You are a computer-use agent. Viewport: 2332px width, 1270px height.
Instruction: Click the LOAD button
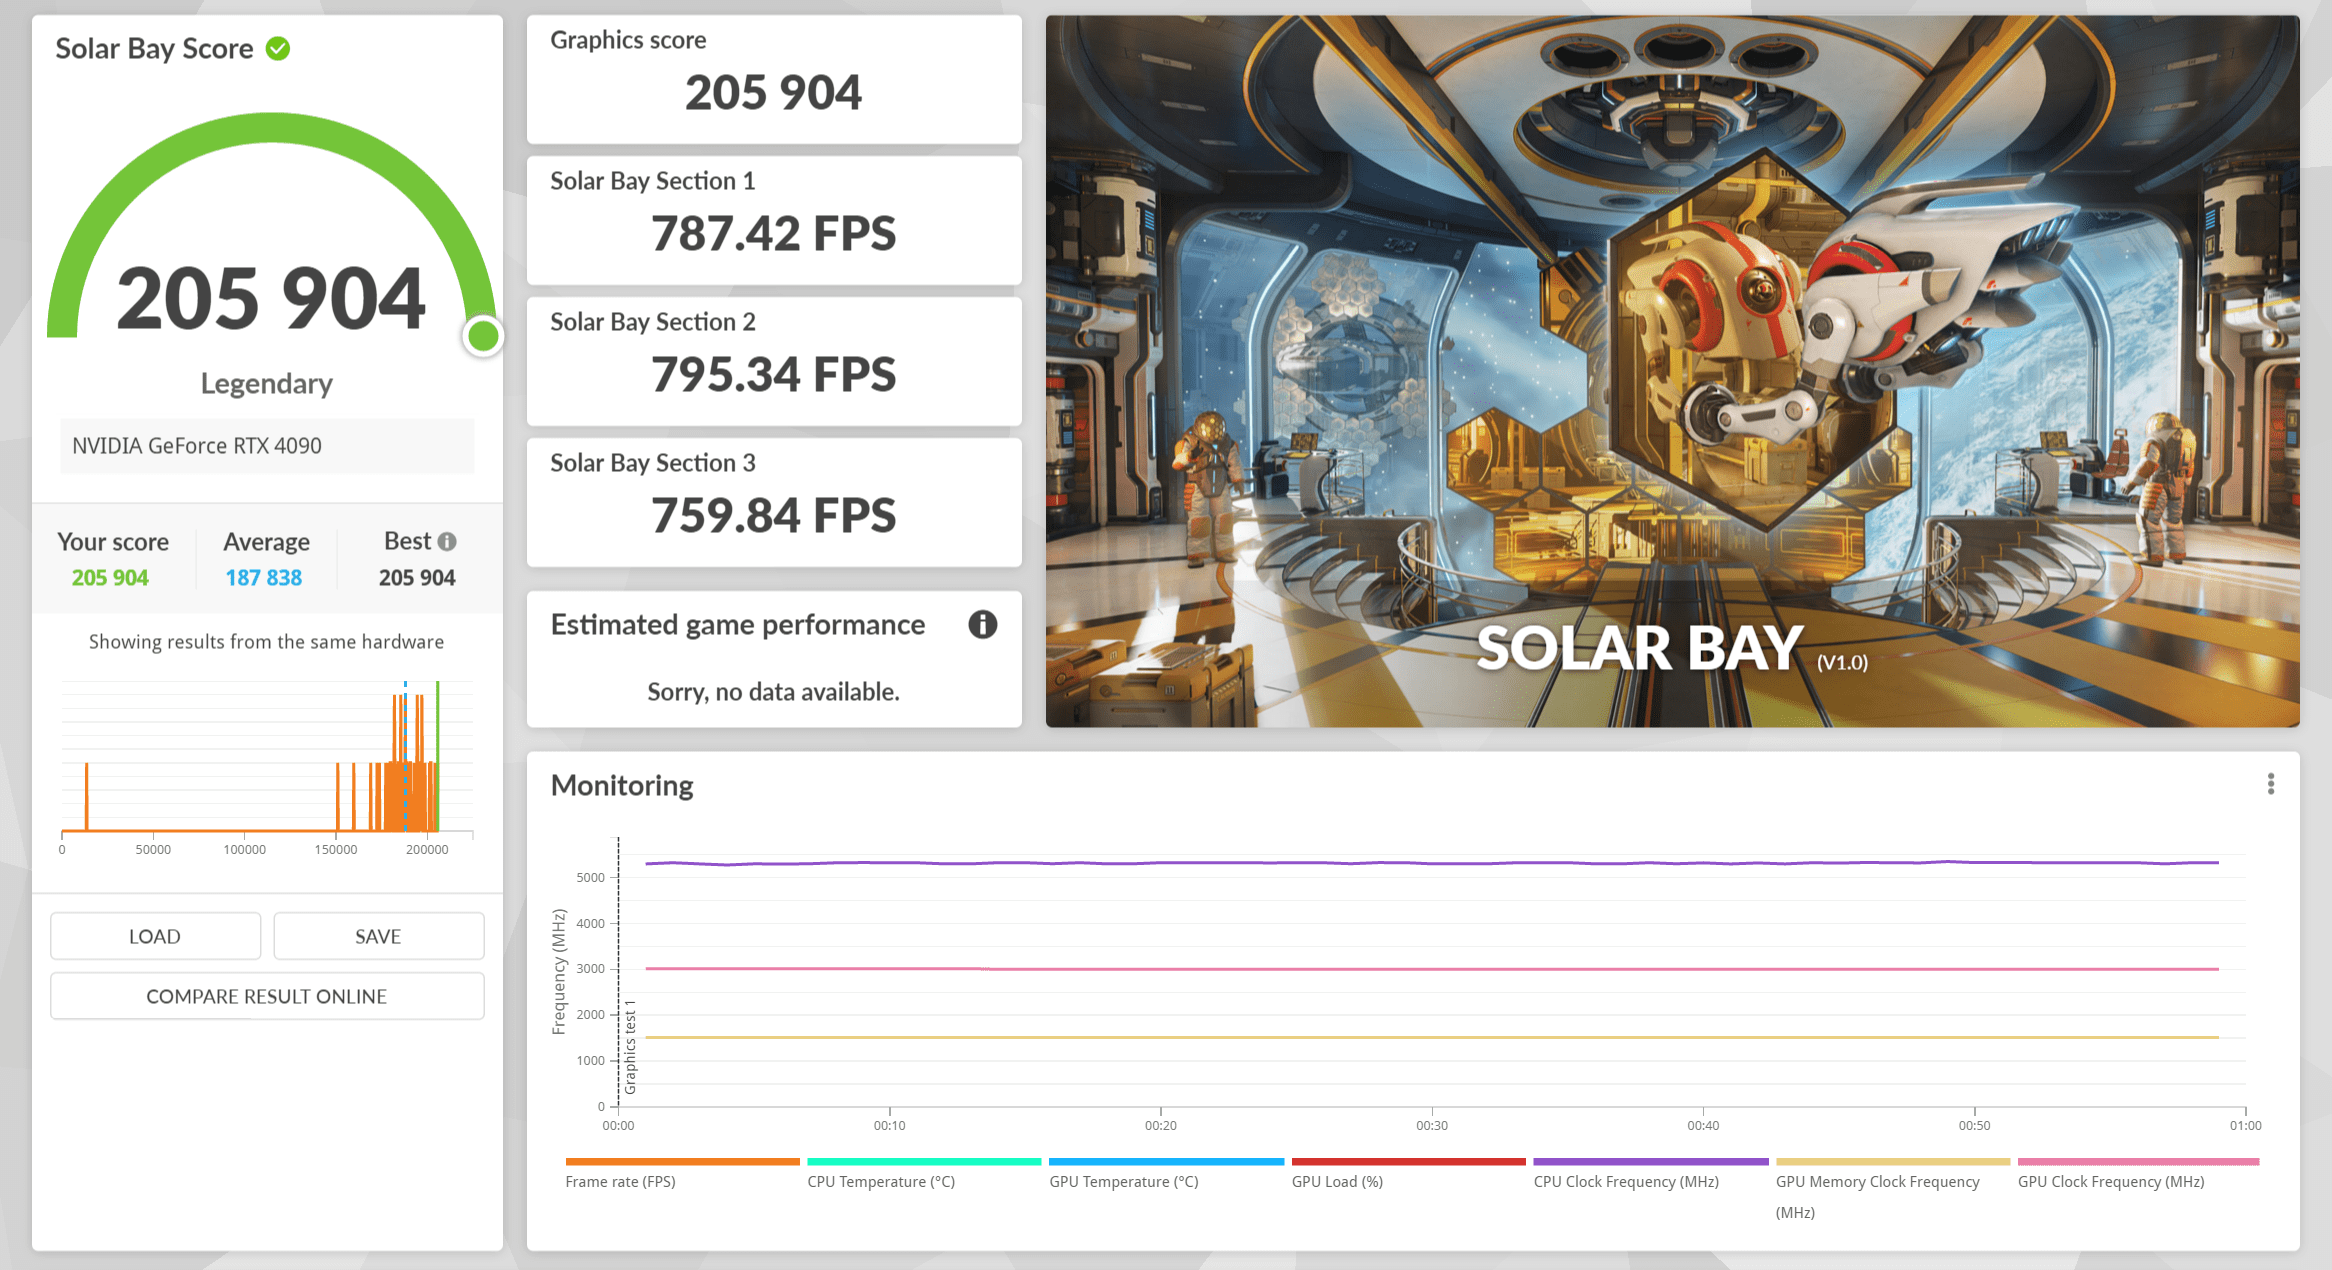pos(155,936)
